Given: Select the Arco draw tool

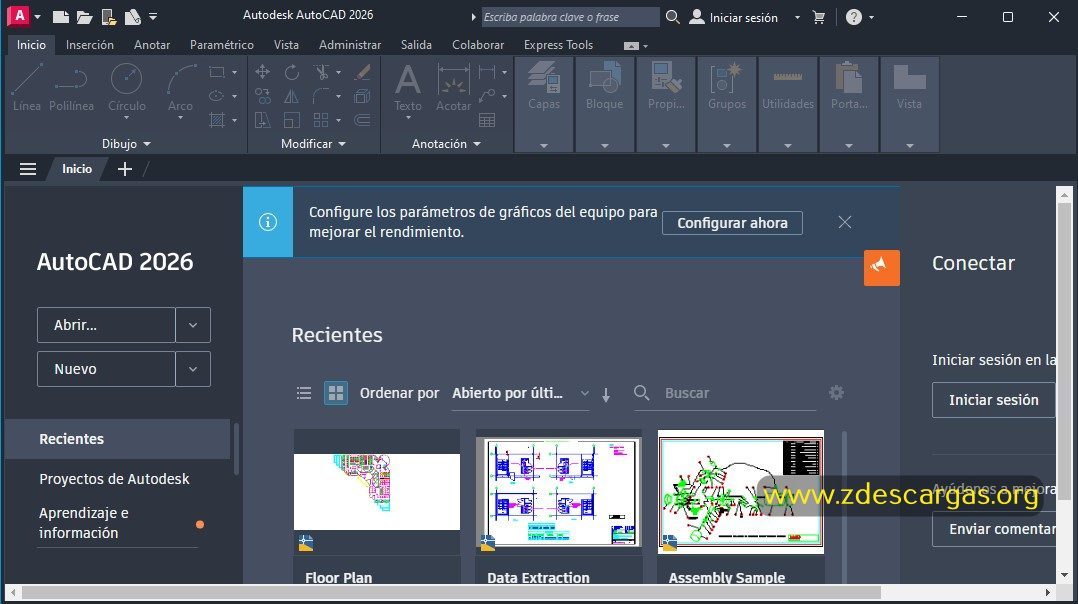Looking at the screenshot, I should pyautogui.click(x=180, y=87).
